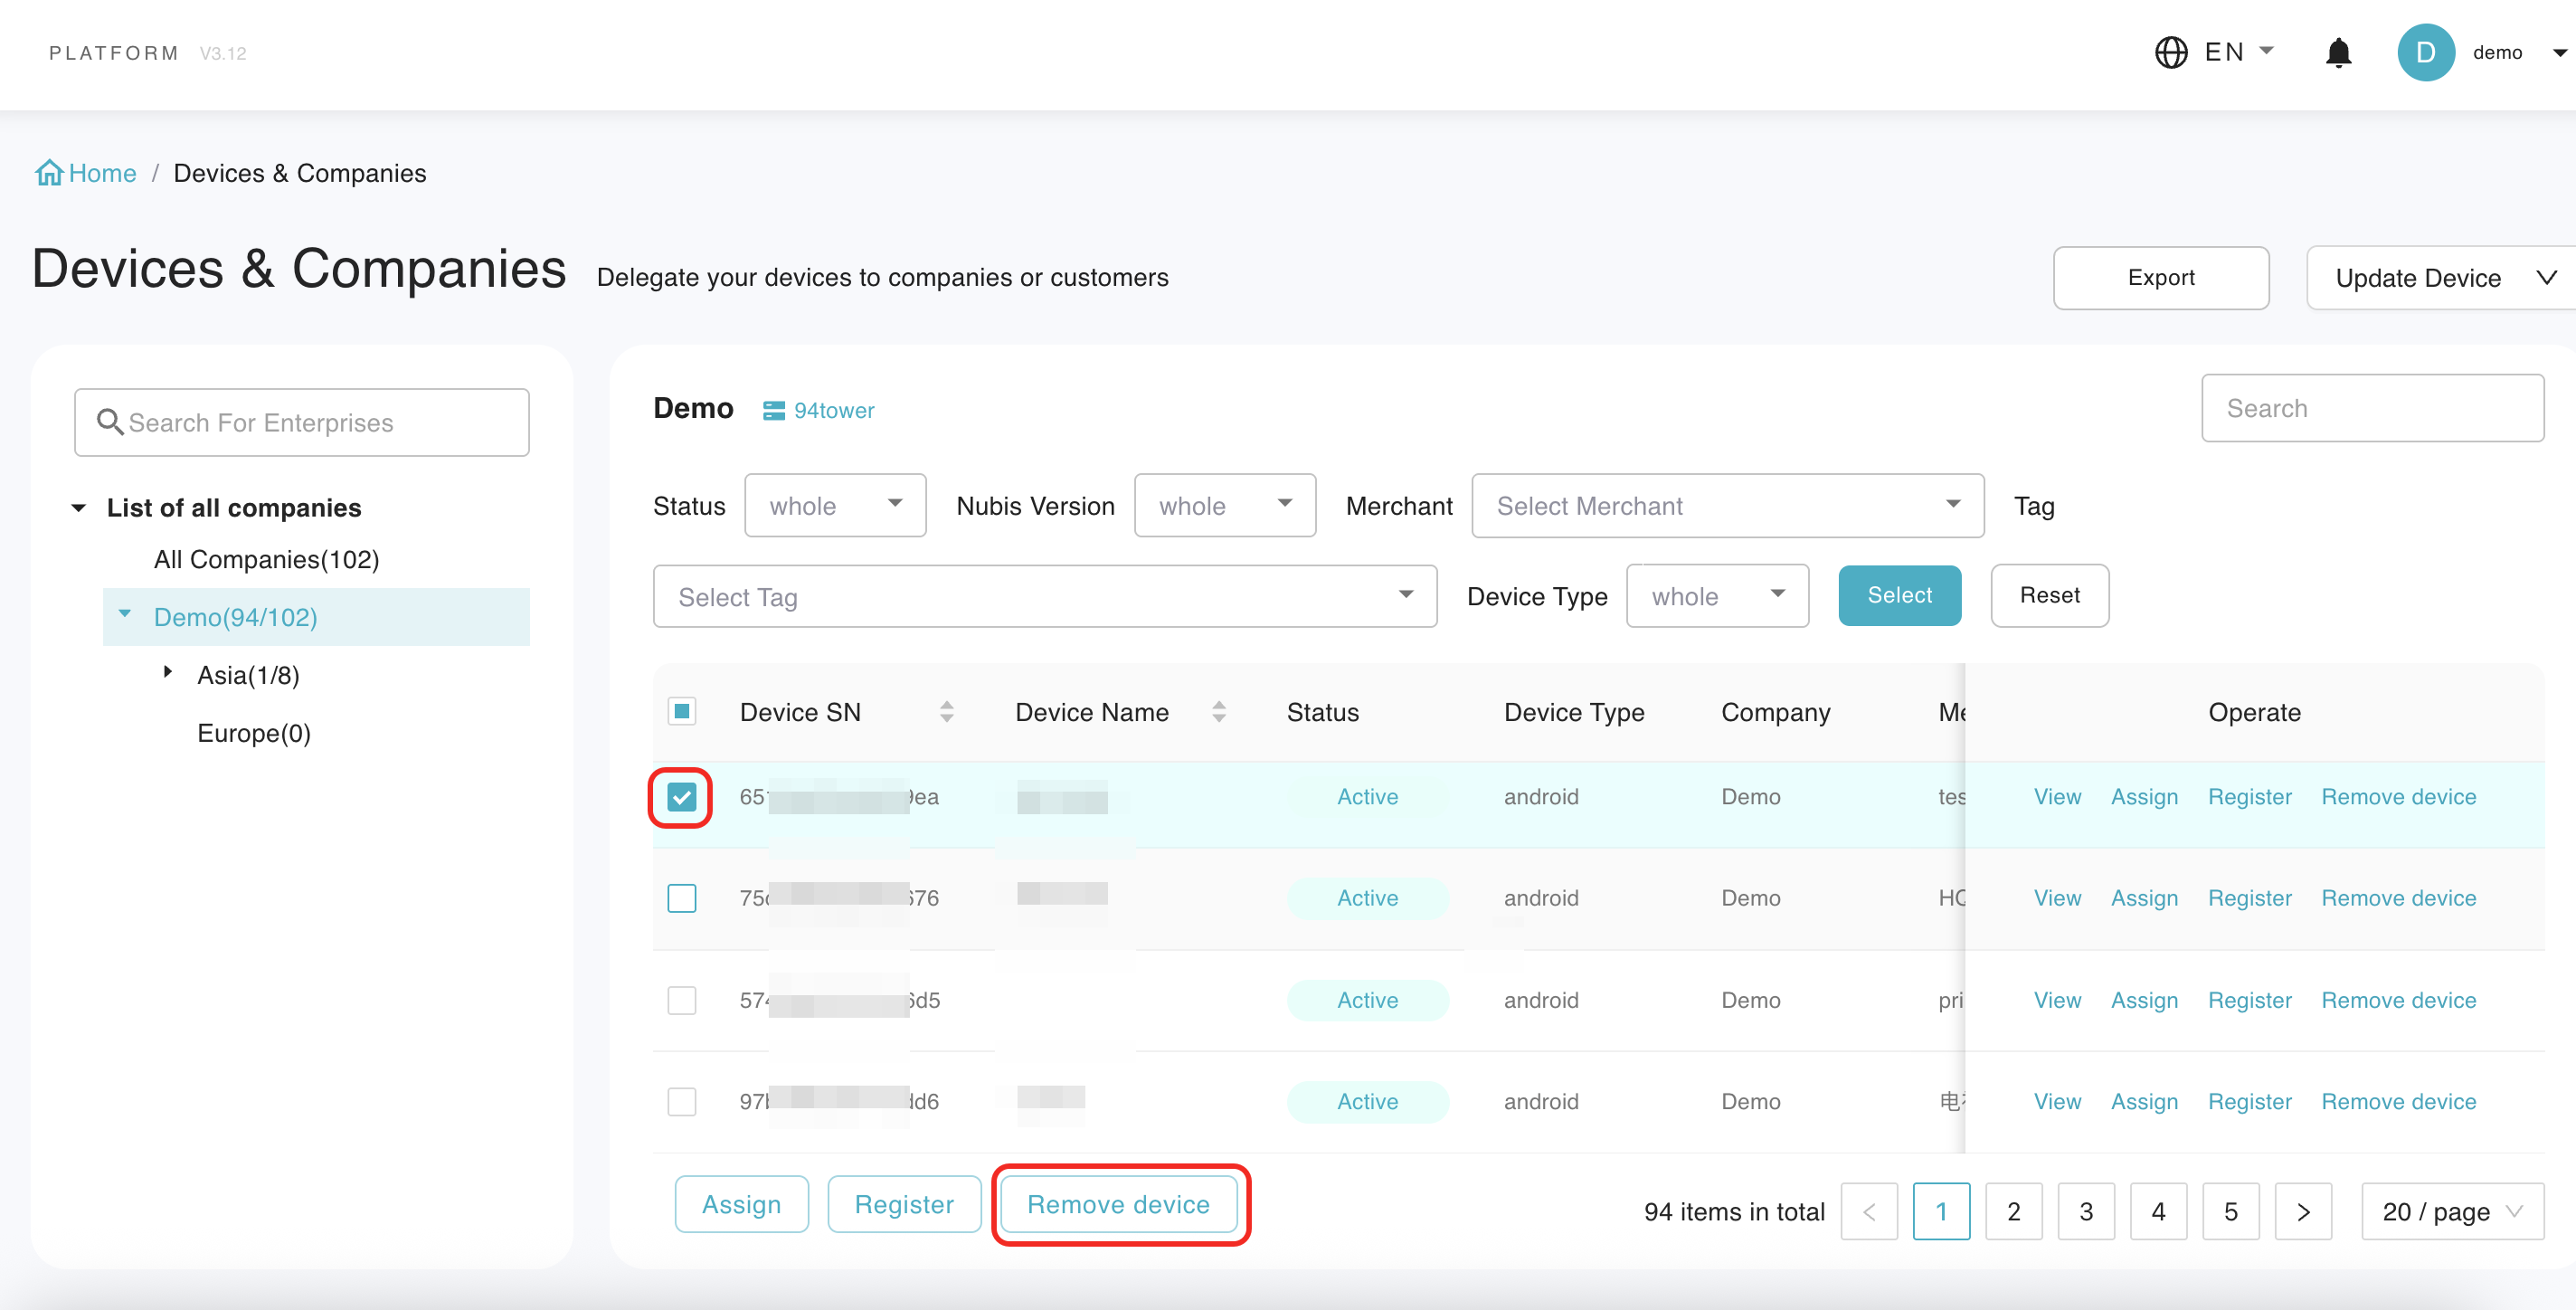
Task: Open the Select Merchant dropdown
Action: (1726, 506)
